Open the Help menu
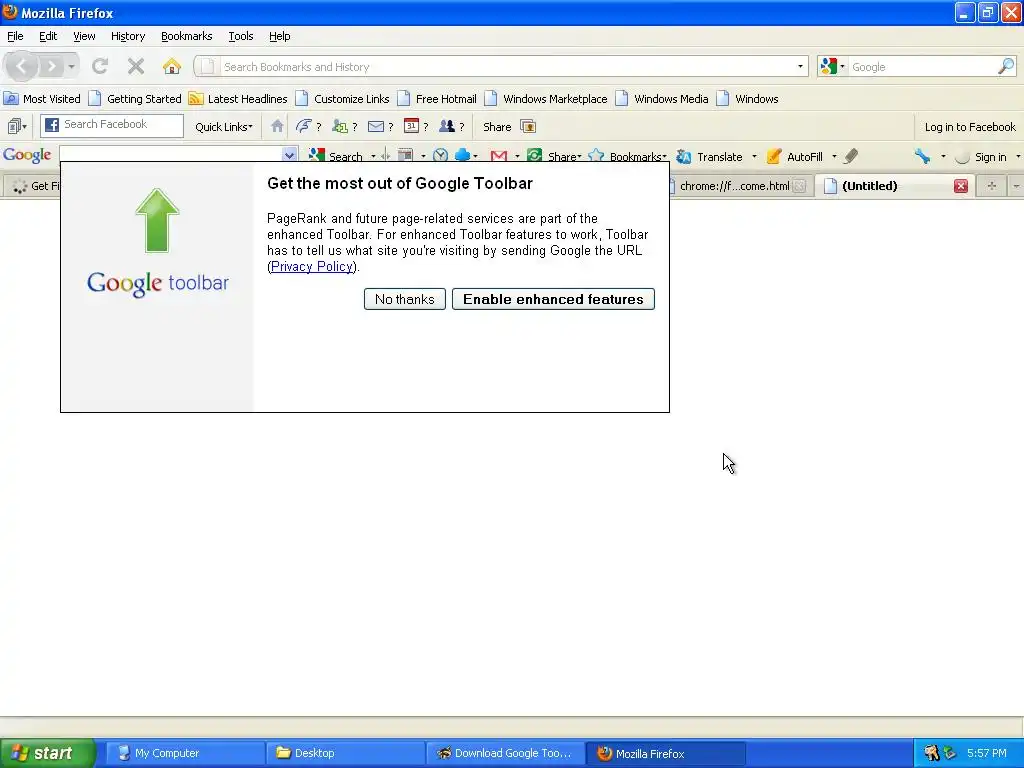The width and height of the screenshot is (1024, 768). click(x=280, y=36)
